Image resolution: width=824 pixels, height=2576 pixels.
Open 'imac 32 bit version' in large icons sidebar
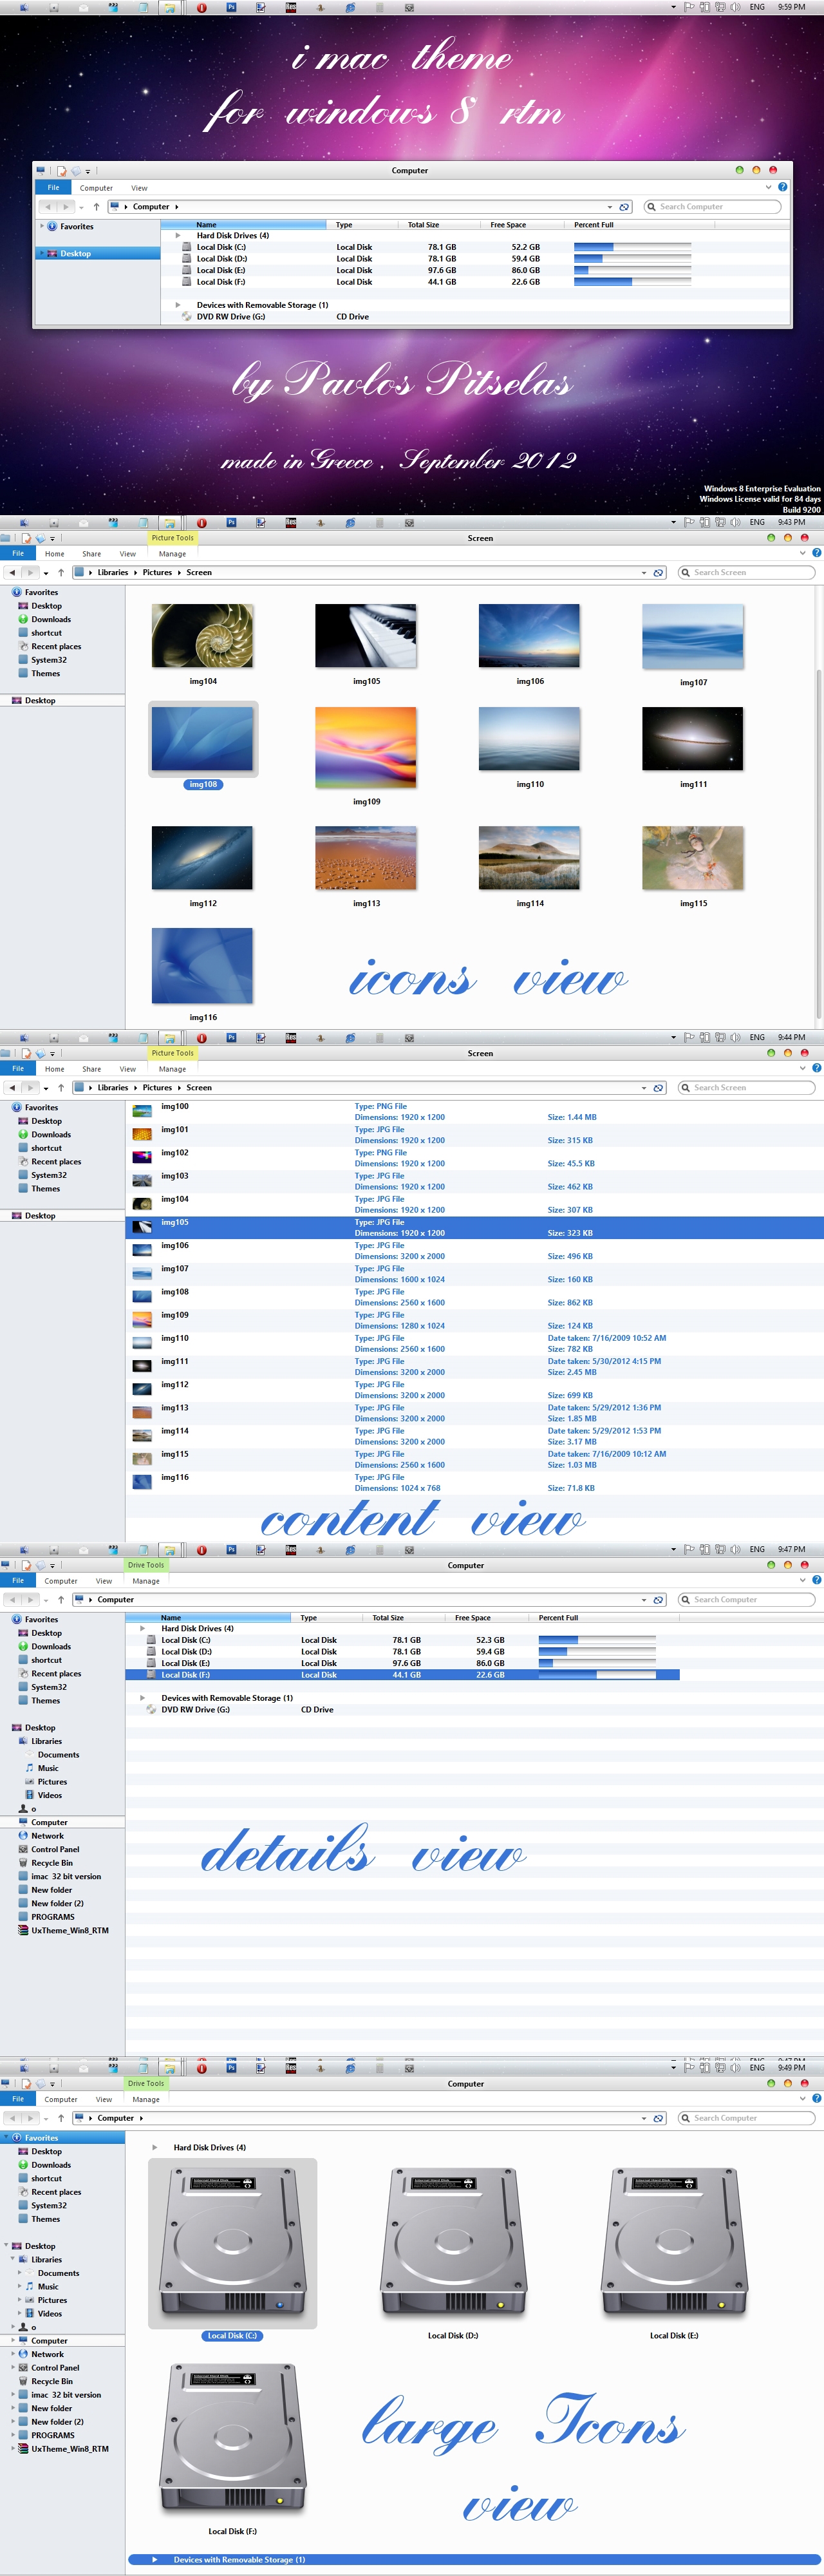(65, 2395)
